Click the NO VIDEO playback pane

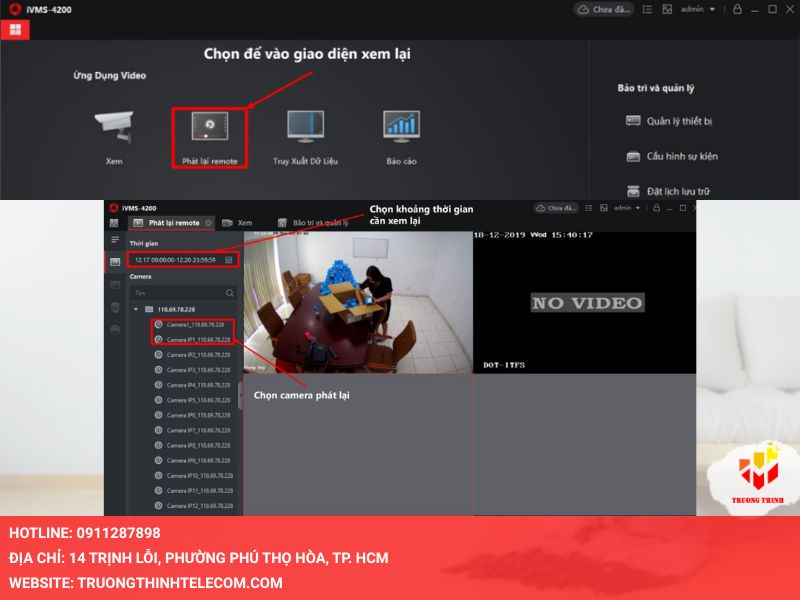pyautogui.click(x=584, y=302)
